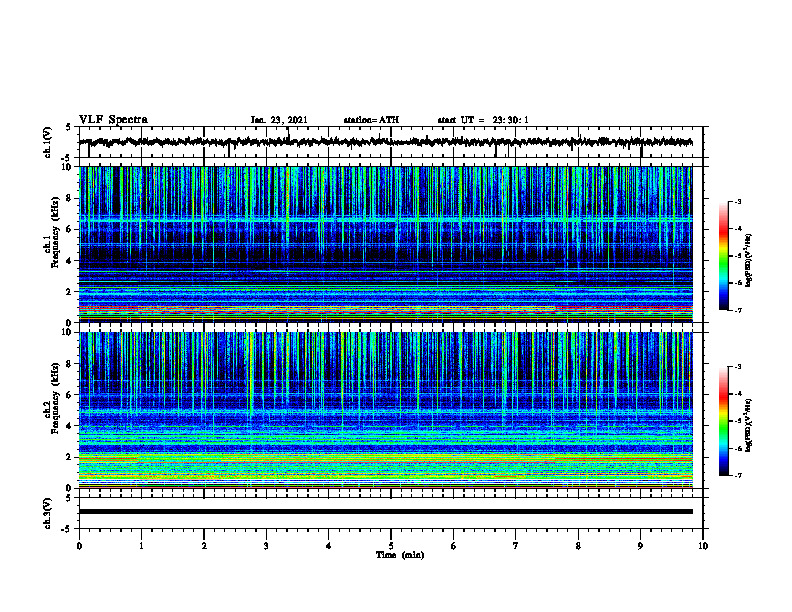
Task: Click the Time (min) axis label
Action: tap(400, 555)
